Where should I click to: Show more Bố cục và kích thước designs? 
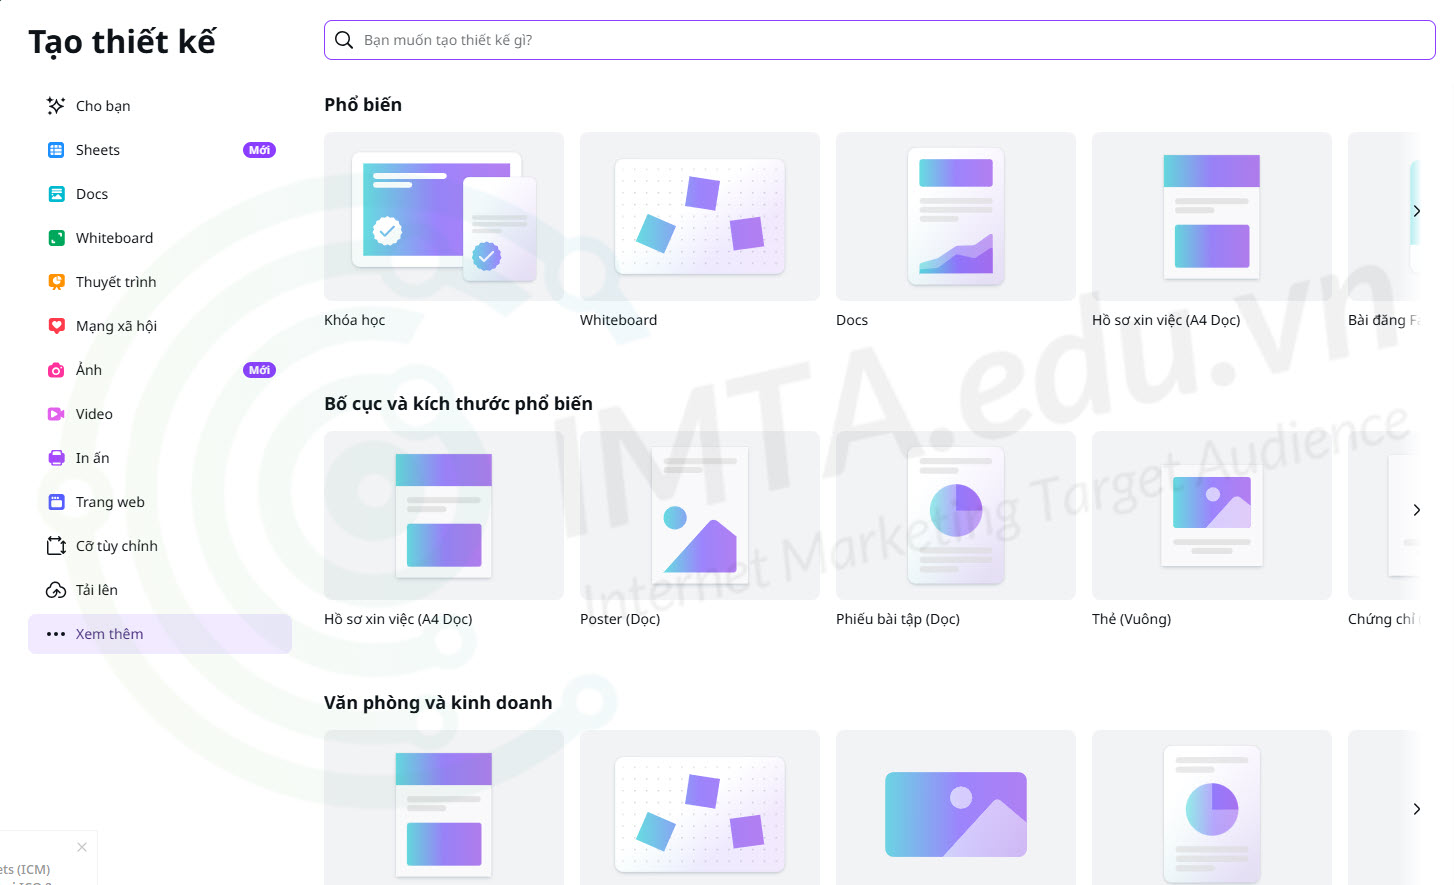1416,510
